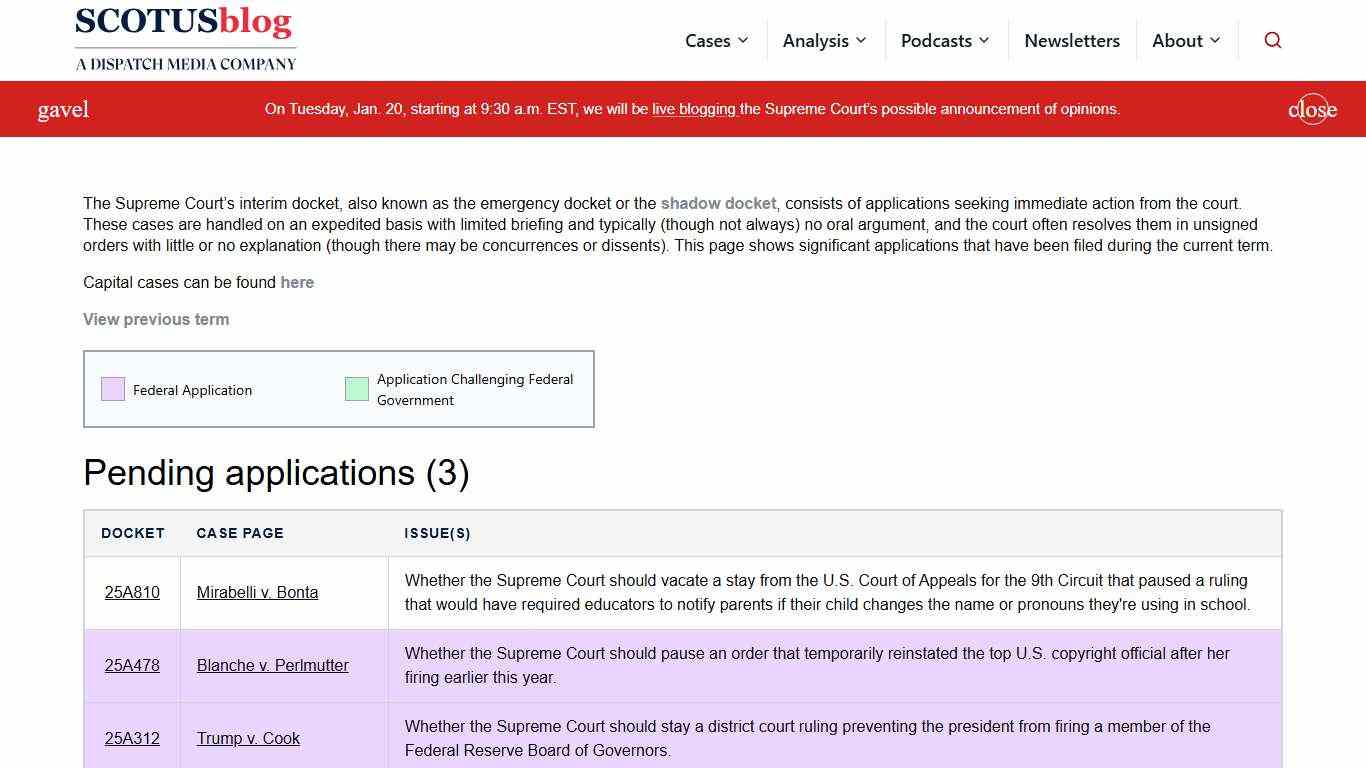
Task: Open docket 25A478
Action: coord(132,665)
